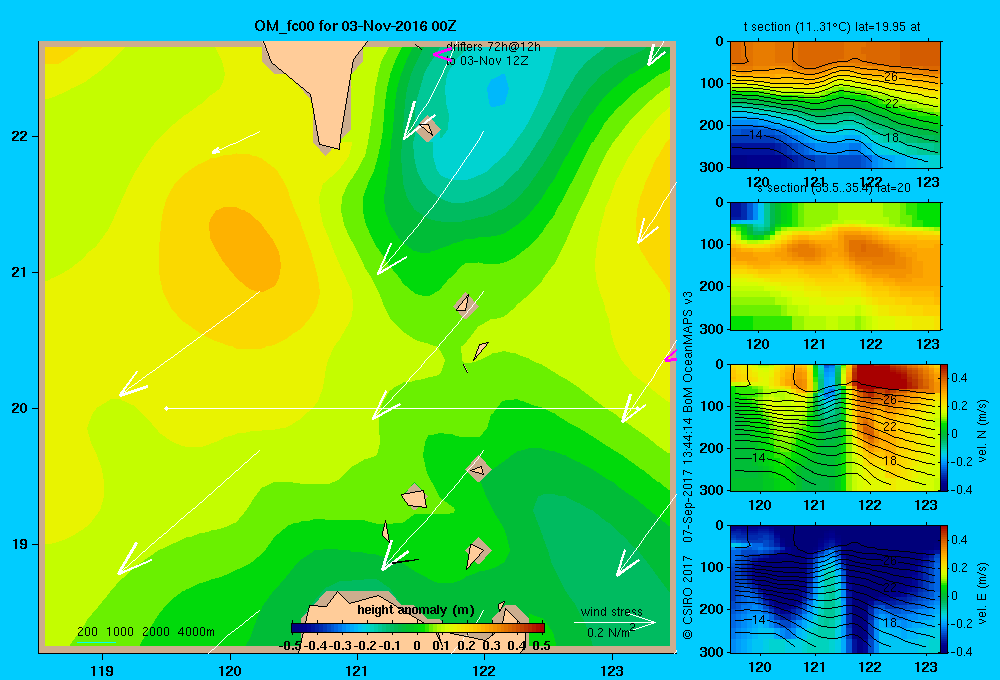This screenshot has height=680, width=1000.
Task: Click the blue low-anomaly patch near 122E
Action: pos(498,90)
